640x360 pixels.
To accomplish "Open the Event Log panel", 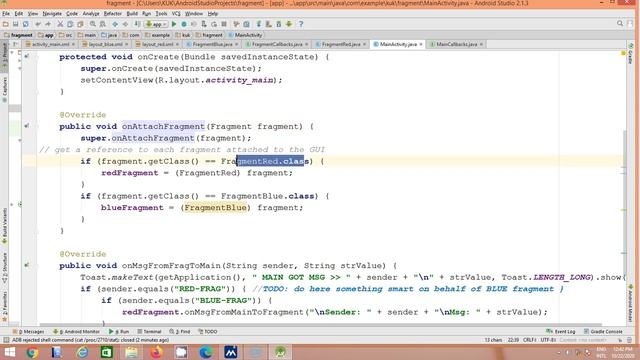I will pyautogui.click(x=561, y=331).
